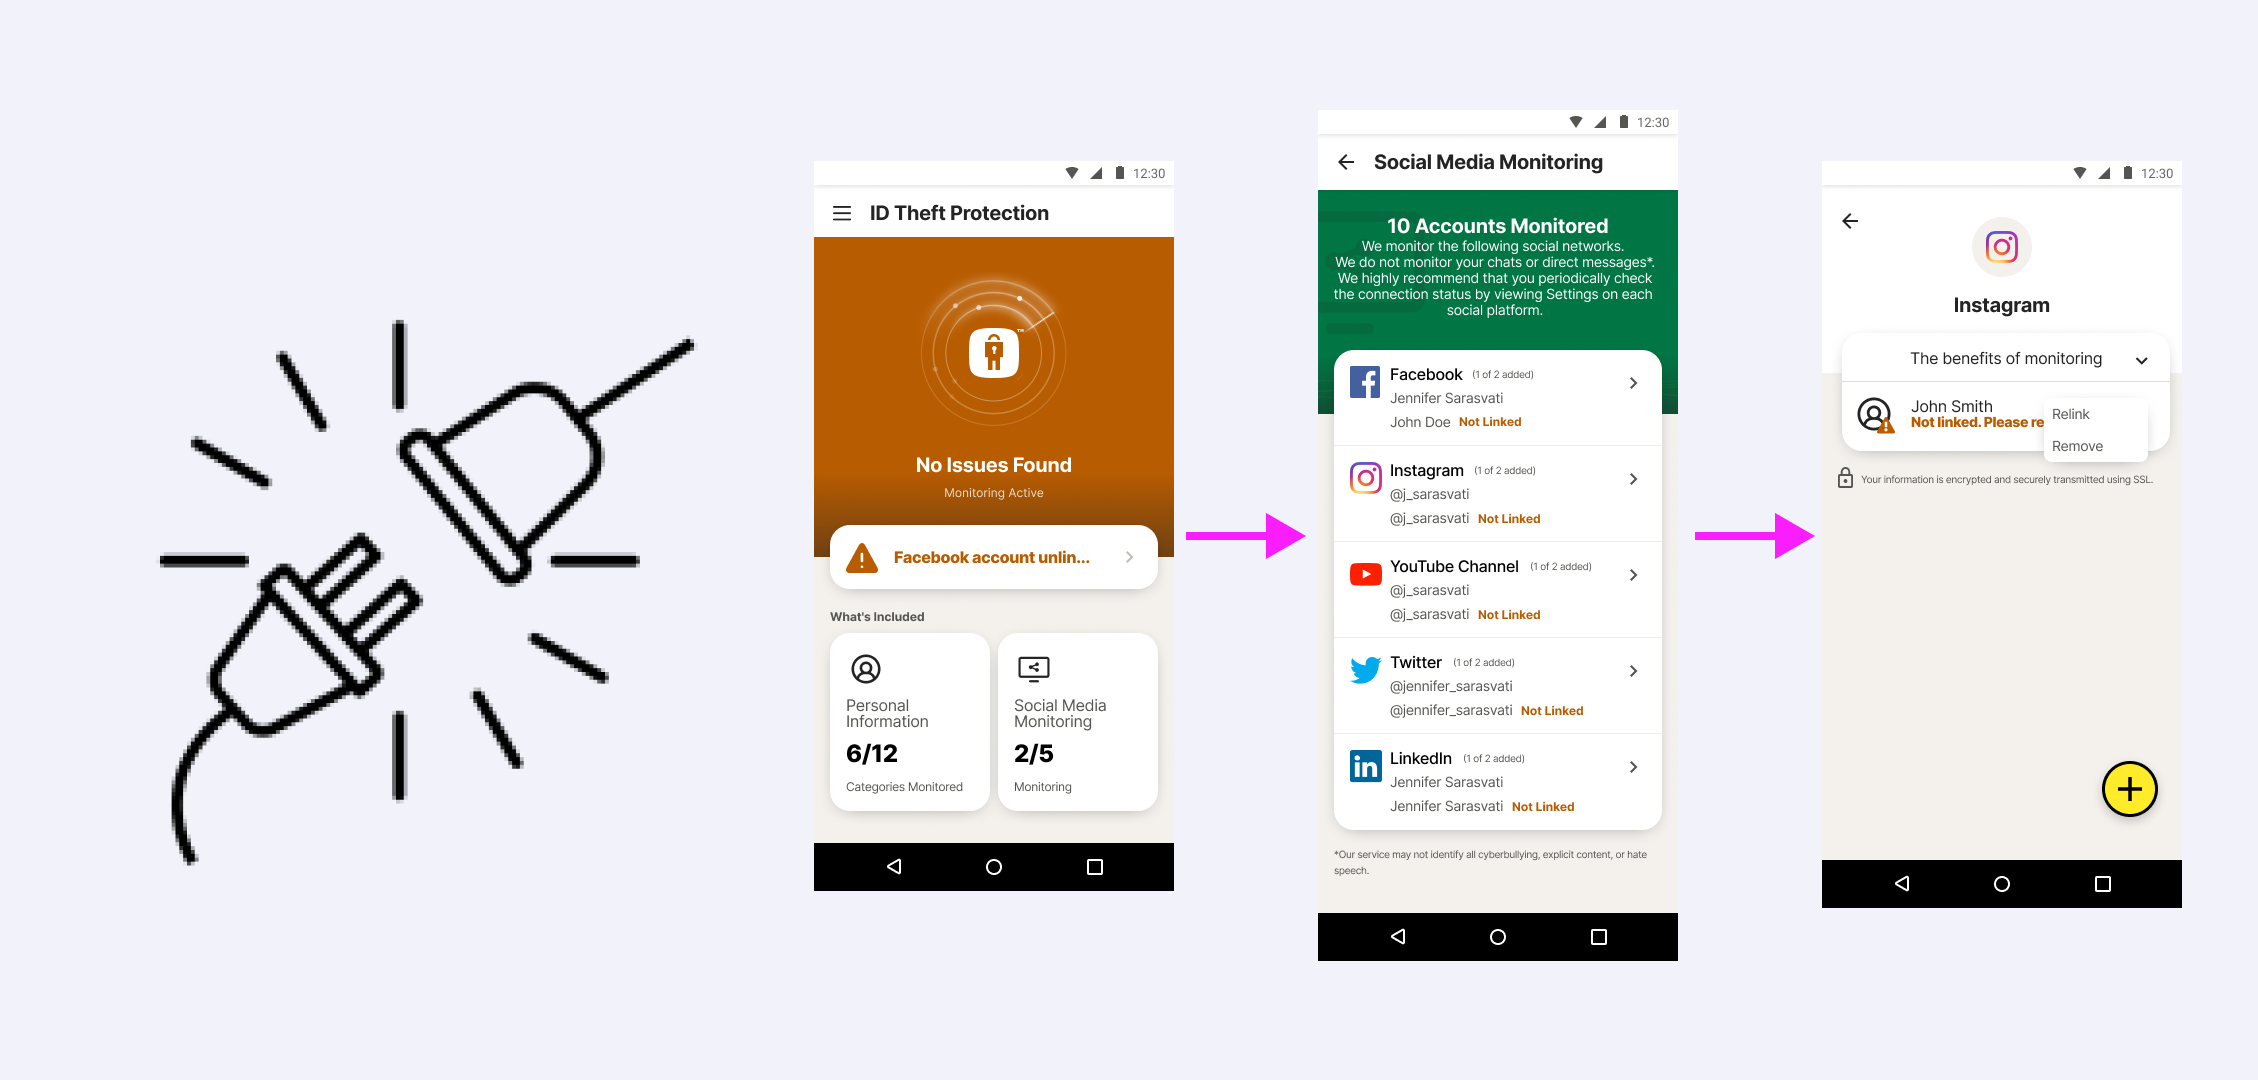Select 'Relink' from John Smith context menu

coord(2075,415)
